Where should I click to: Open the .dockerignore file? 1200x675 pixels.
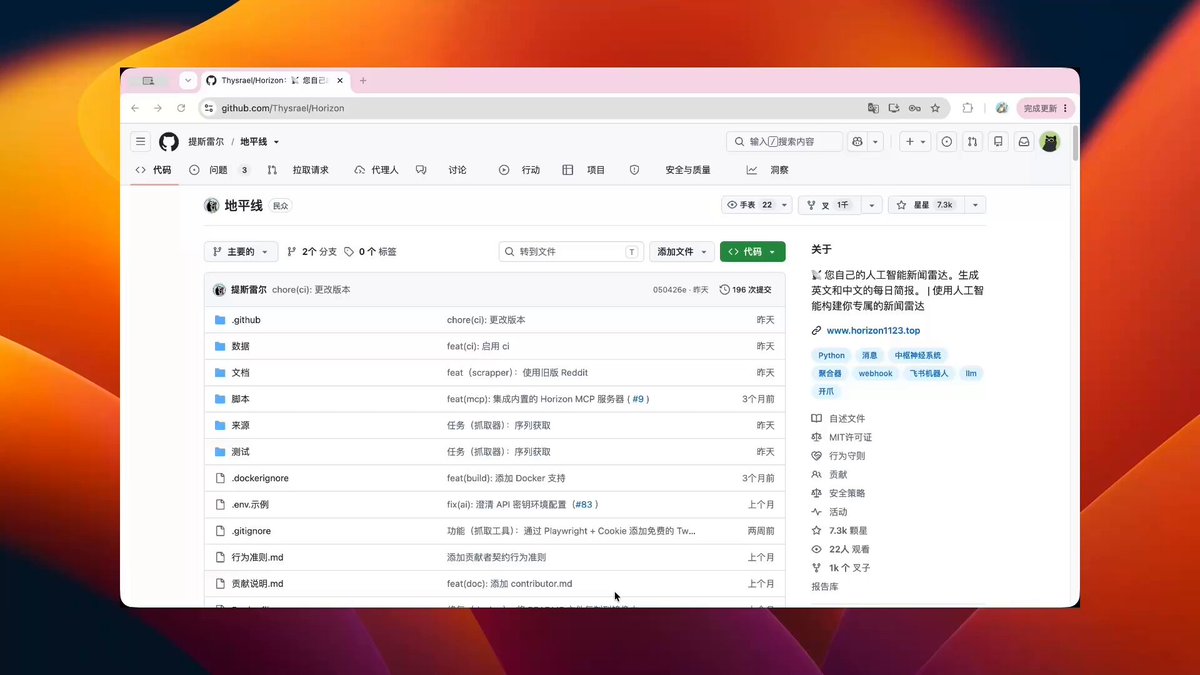pyautogui.click(x=260, y=478)
